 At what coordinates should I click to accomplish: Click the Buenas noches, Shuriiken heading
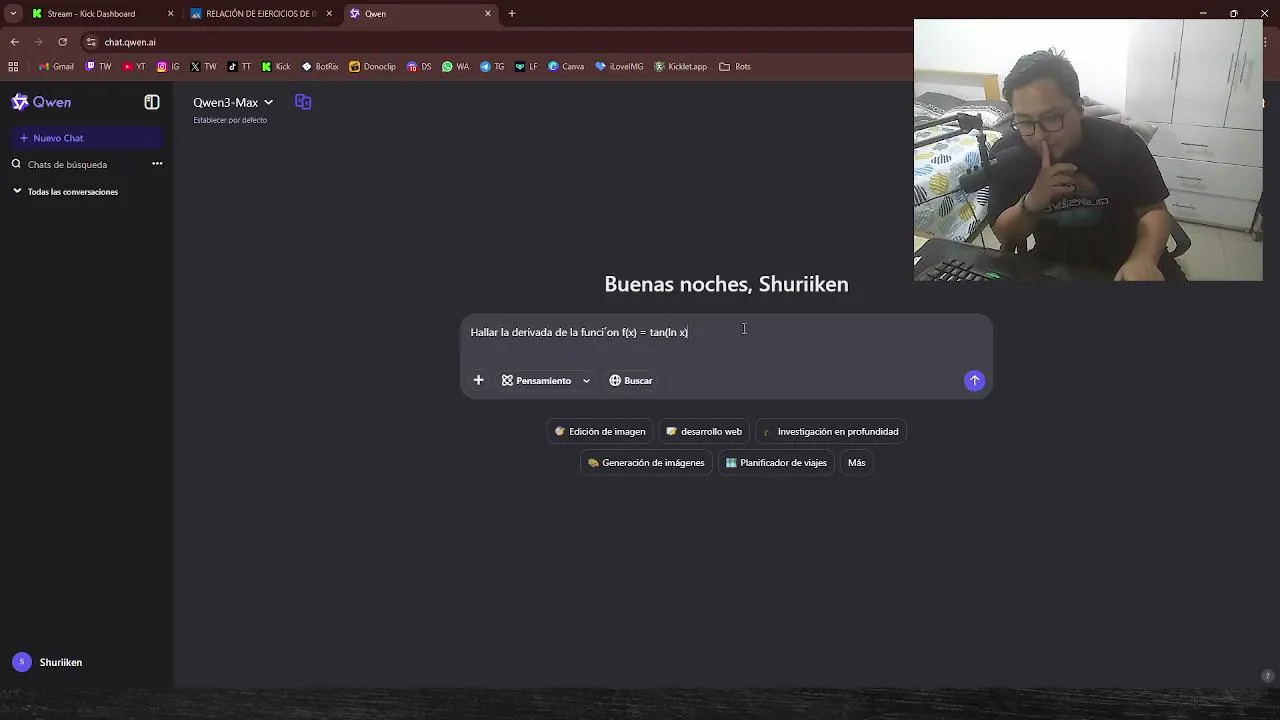pos(726,284)
